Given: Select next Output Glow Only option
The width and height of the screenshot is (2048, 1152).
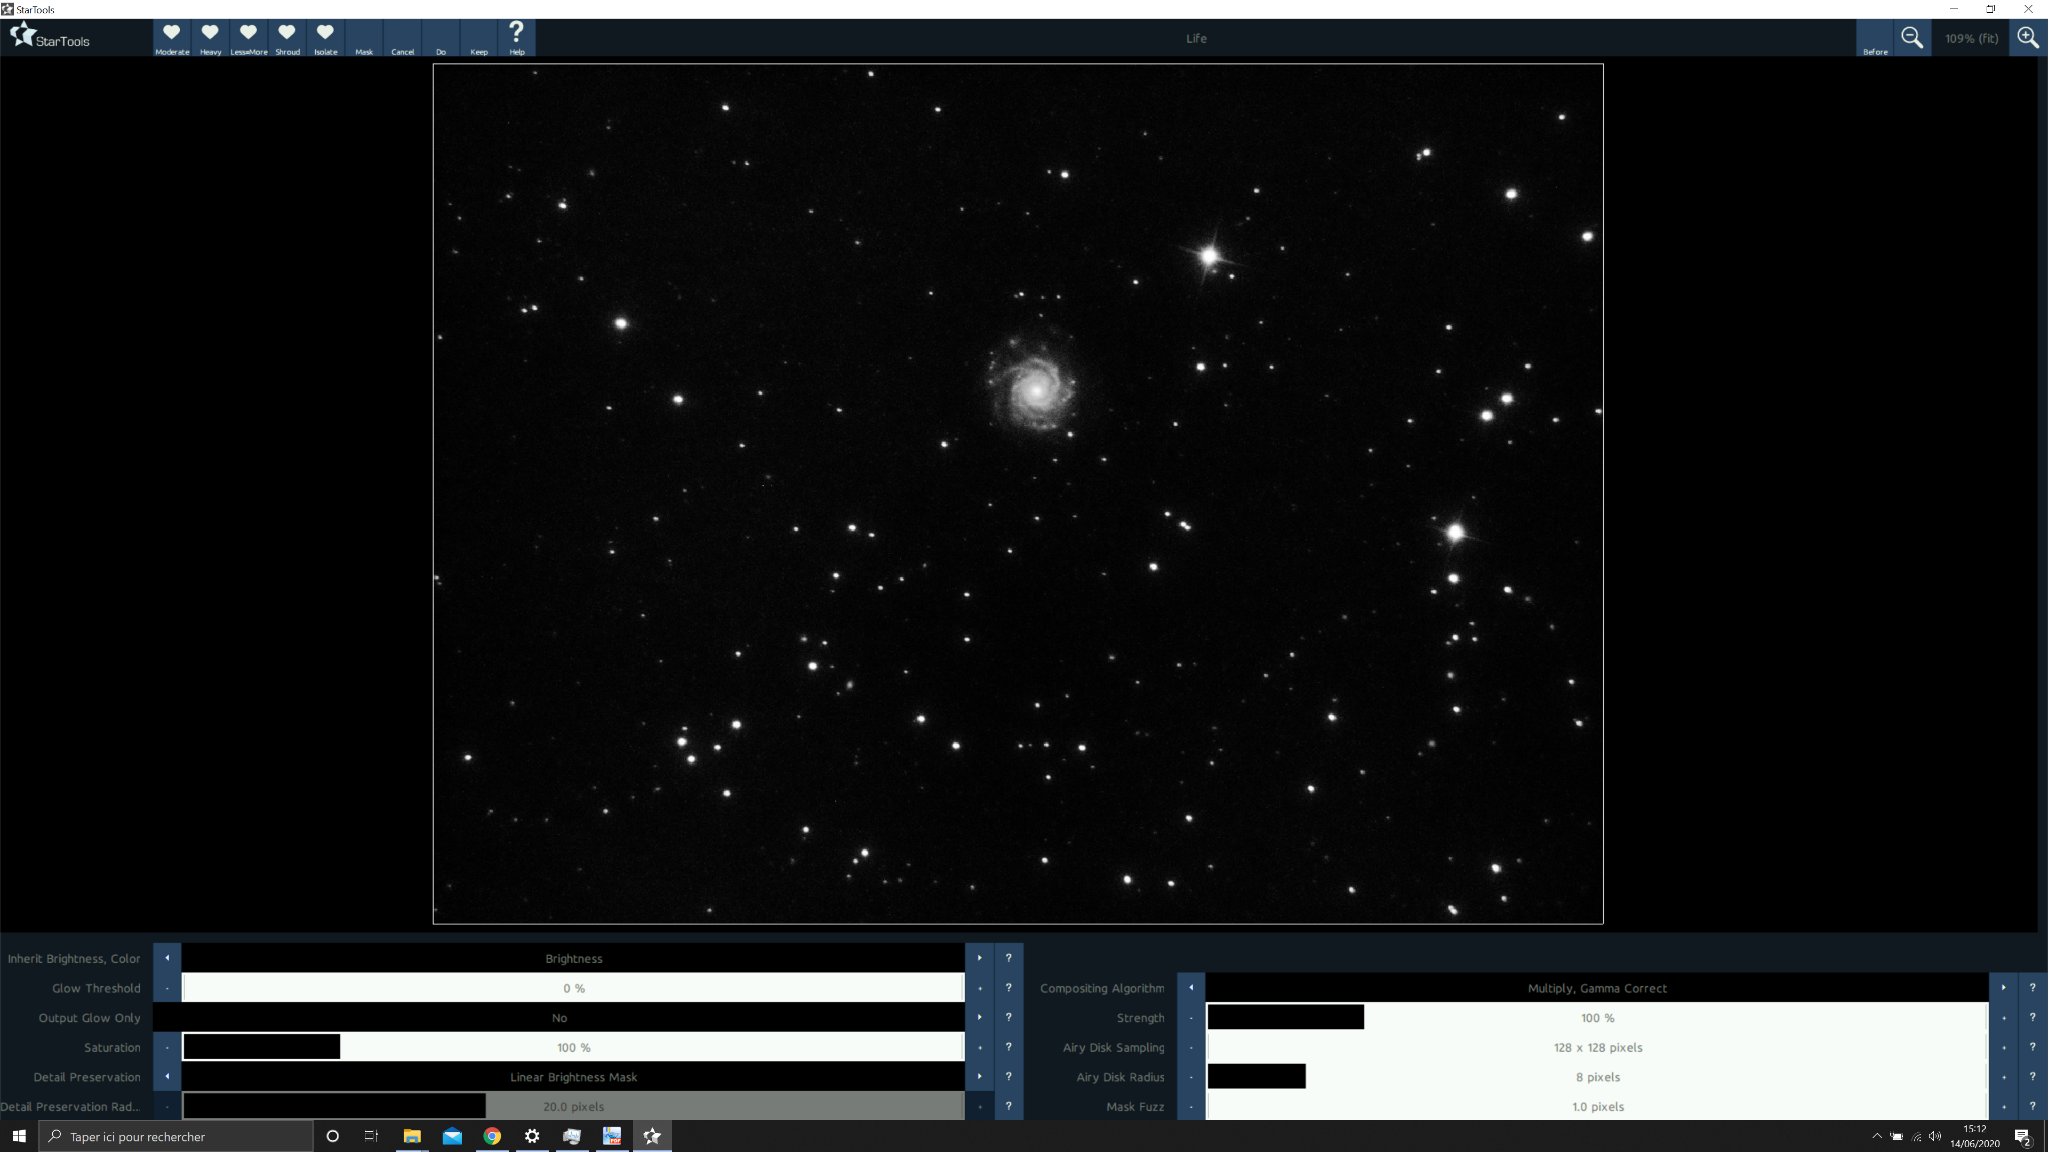Looking at the screenshot, I should [x=979, y=1017].
